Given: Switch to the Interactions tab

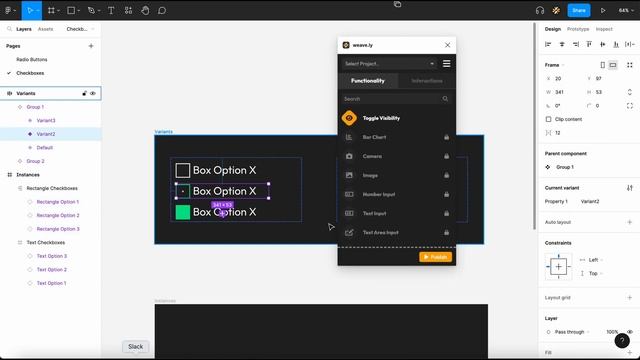Looking at the screenshot, I should [427, 81].
